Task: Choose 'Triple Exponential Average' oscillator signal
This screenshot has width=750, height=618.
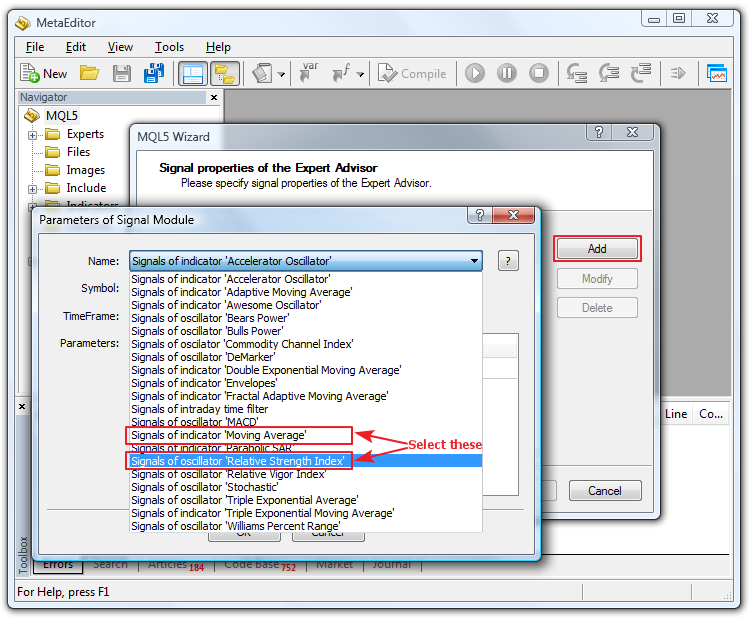Action: tap(306, 500)
